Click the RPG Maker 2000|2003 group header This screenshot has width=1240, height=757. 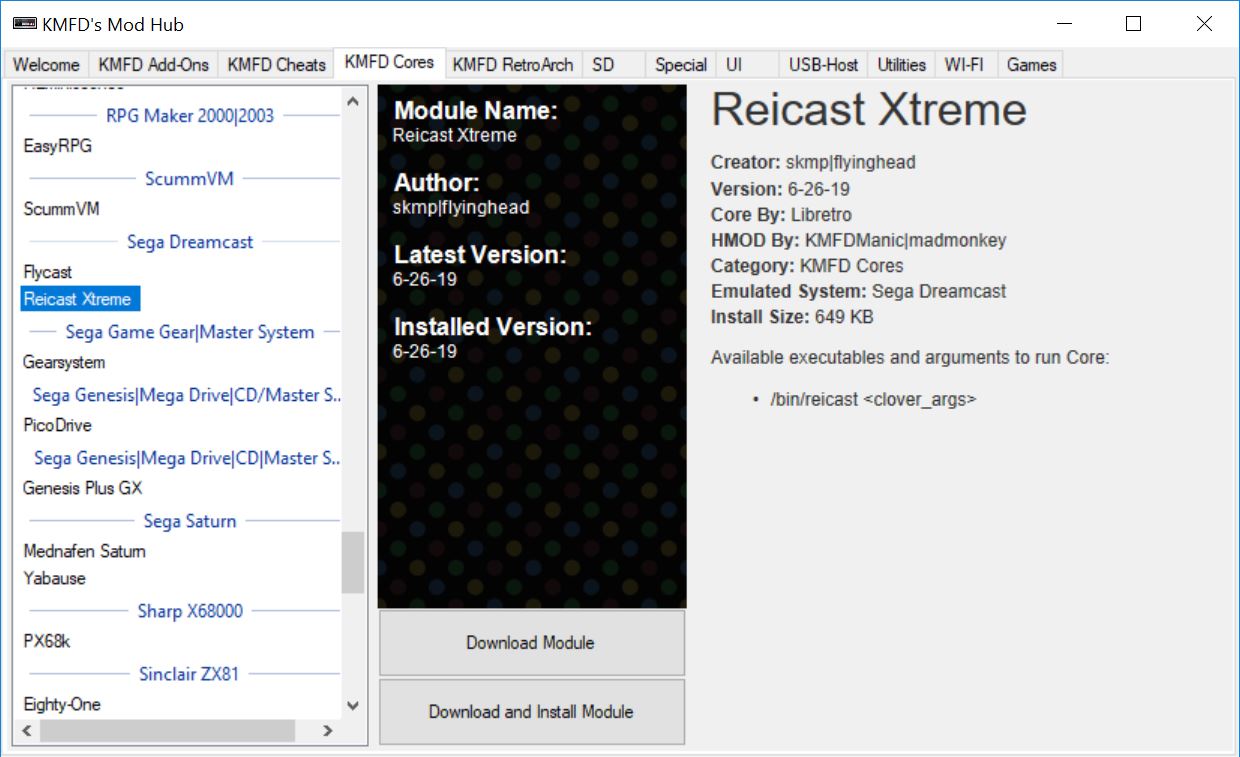pos(190,115)
